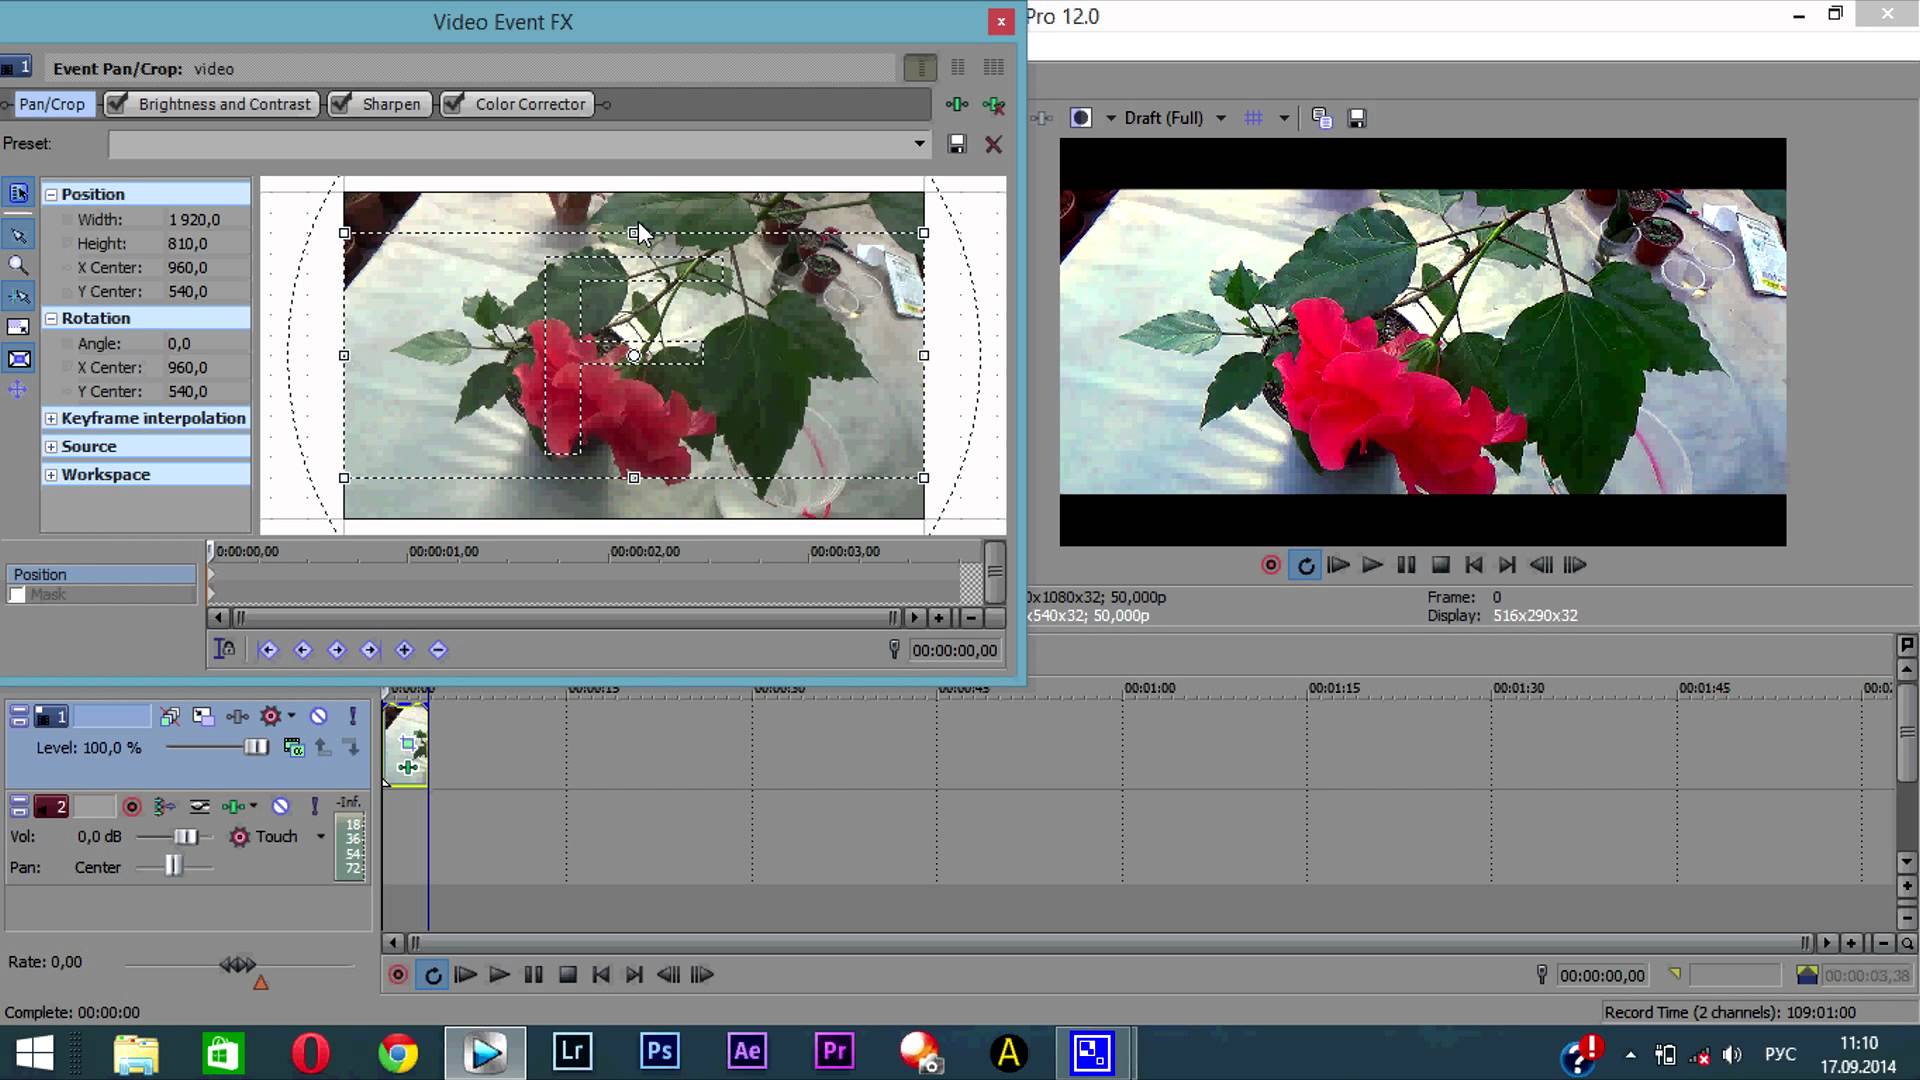
Task: Toggle the Brightness and Contrast checkbox
Action: pyautogui.click(x=117, y=103)
